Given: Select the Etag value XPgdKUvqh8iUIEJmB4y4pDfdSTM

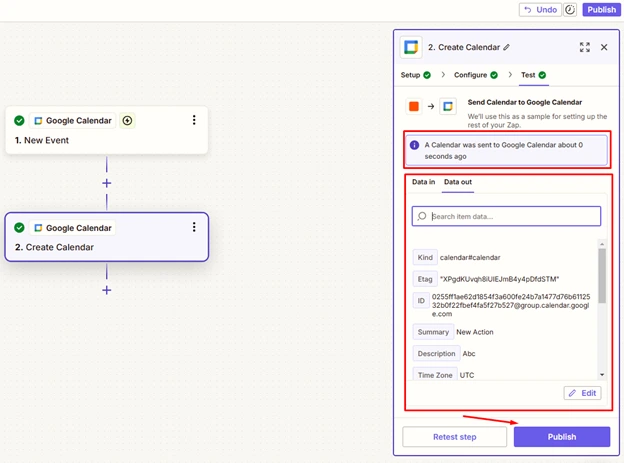Looking at the screenshot, I should 499,279.
